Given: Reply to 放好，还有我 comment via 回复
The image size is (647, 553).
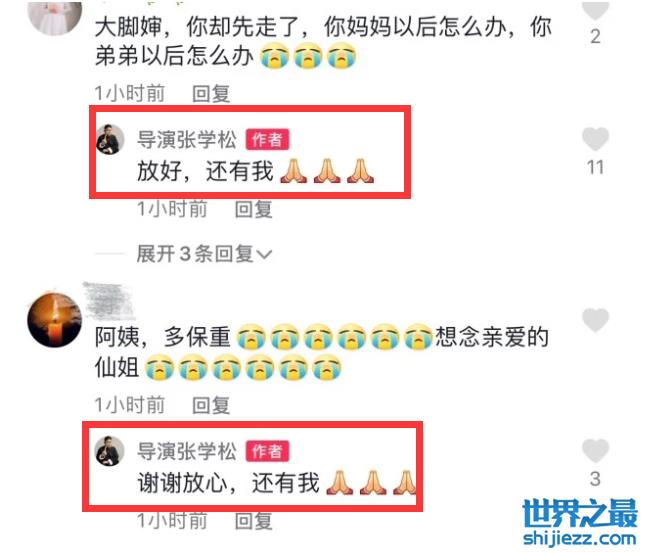Looking at the screenshot, I should pyautogui.click(x=253, y=209).
